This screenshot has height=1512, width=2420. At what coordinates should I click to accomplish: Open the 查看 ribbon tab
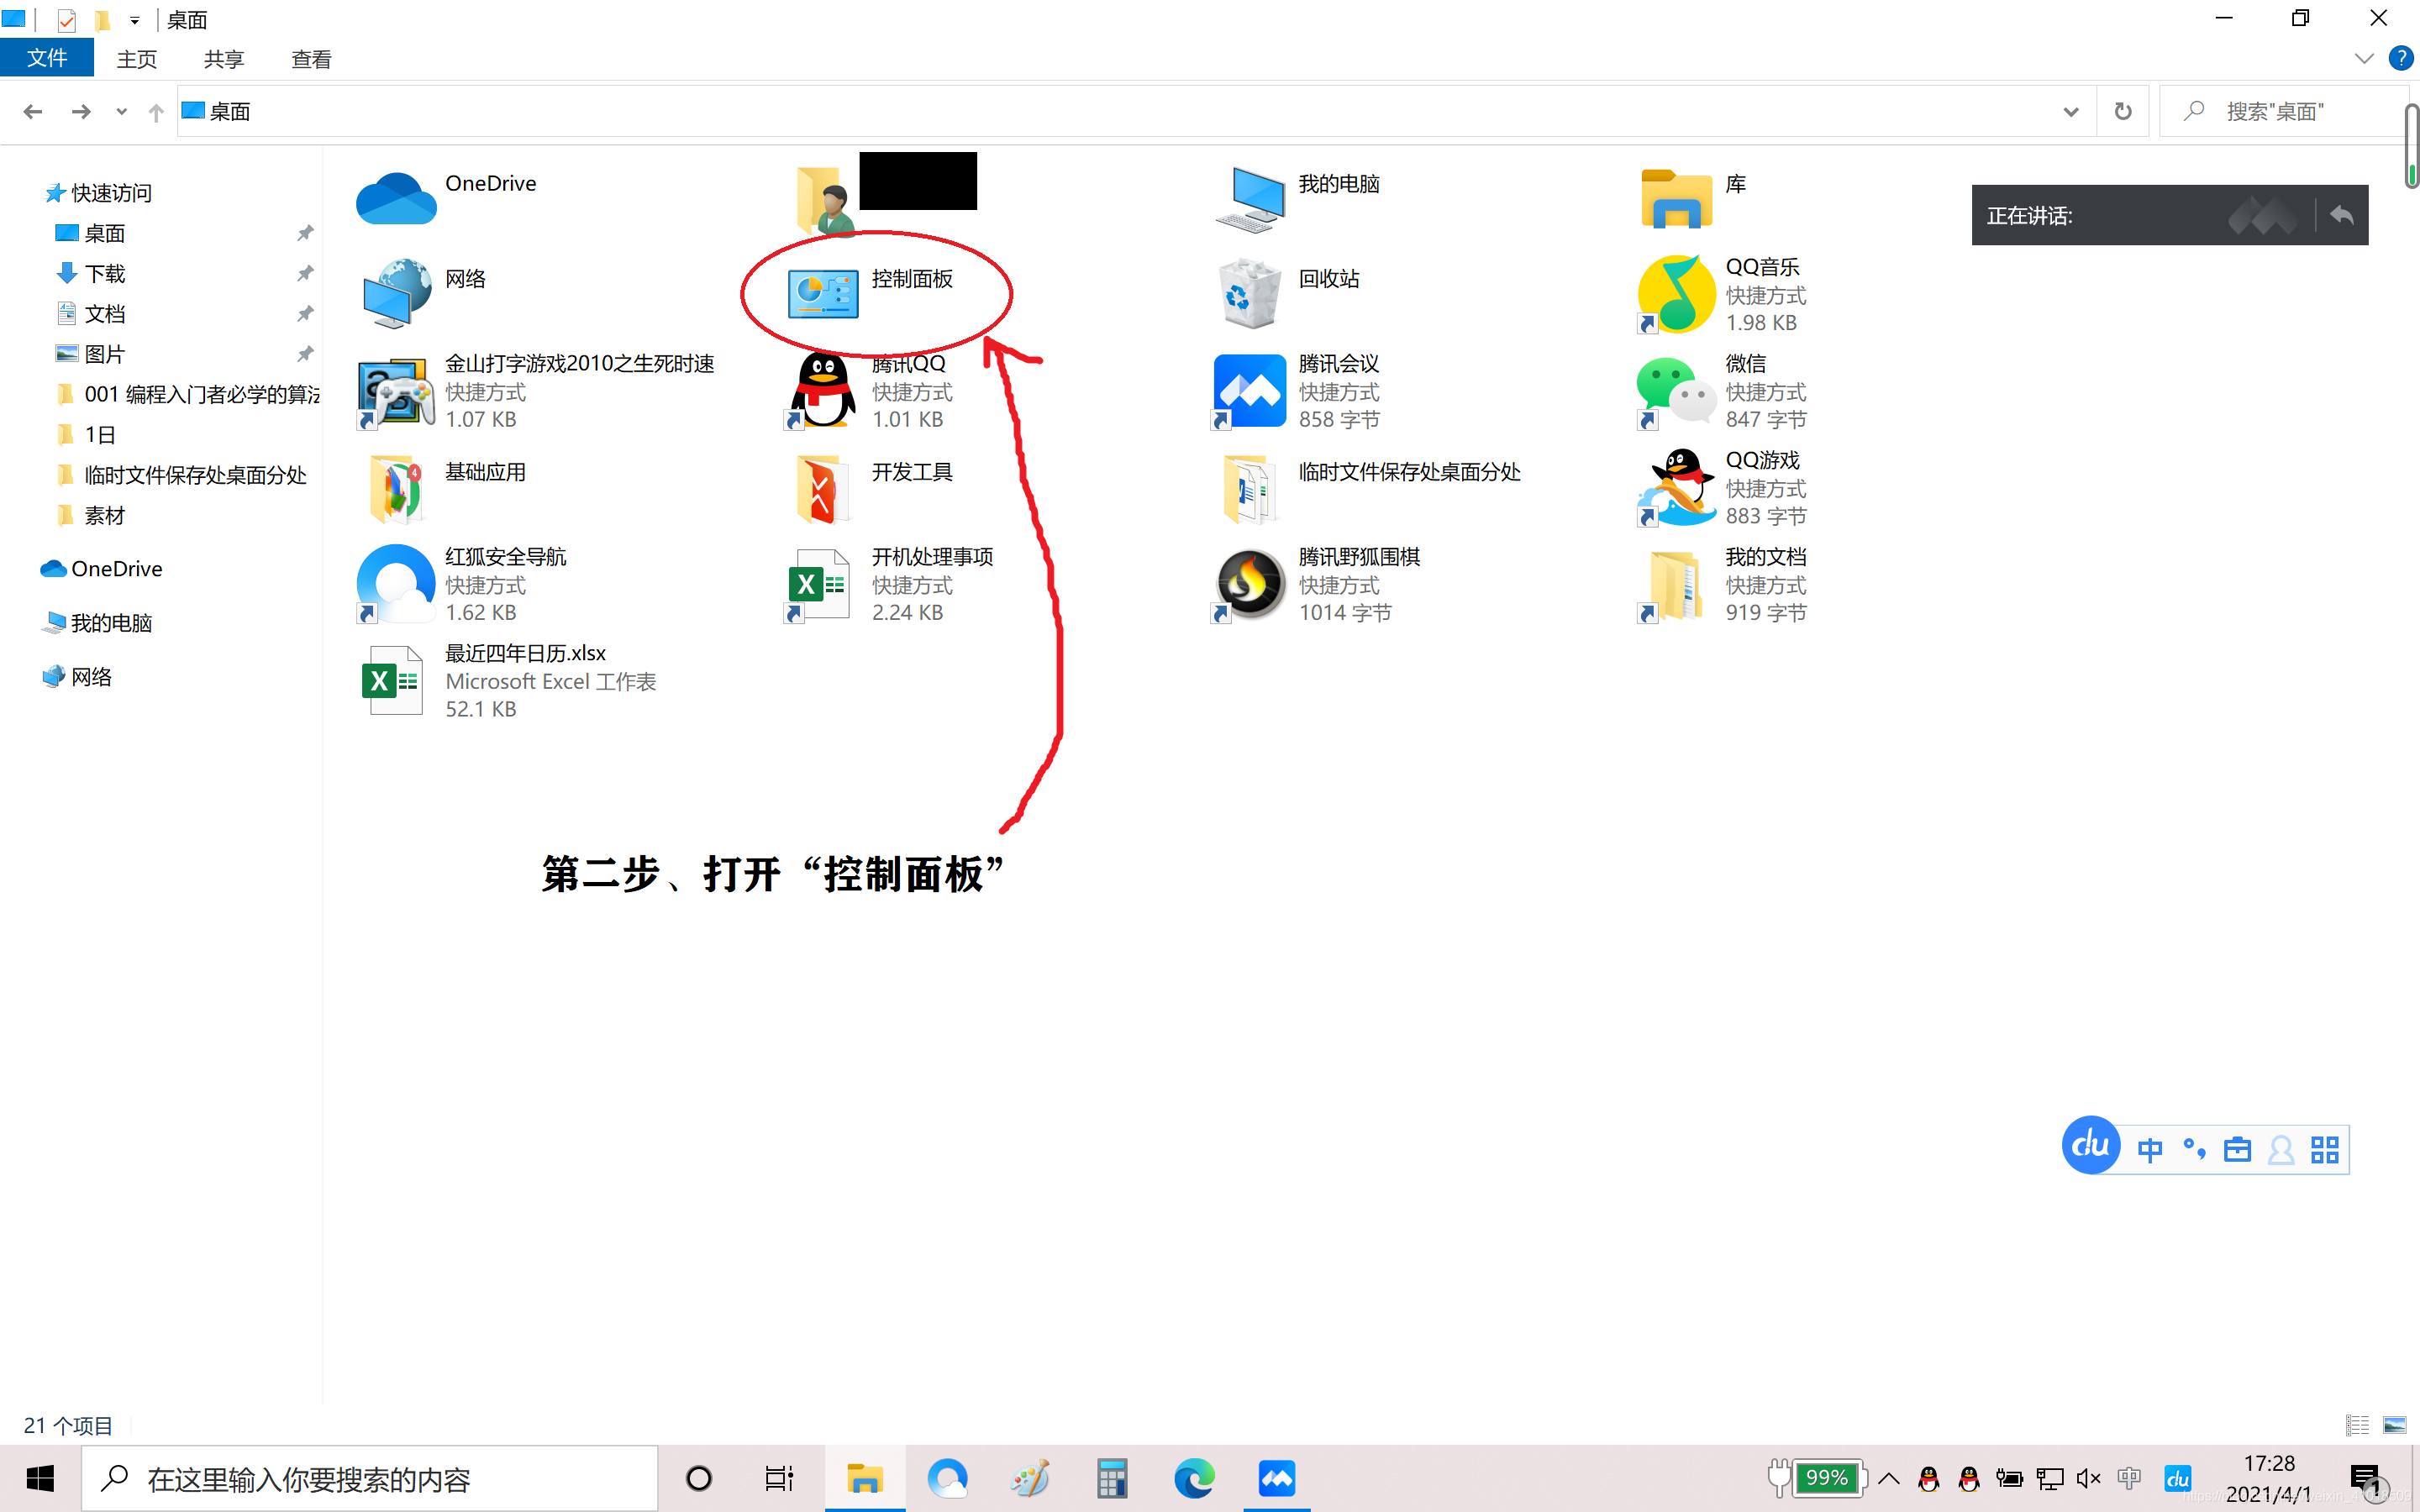point(310,59)
